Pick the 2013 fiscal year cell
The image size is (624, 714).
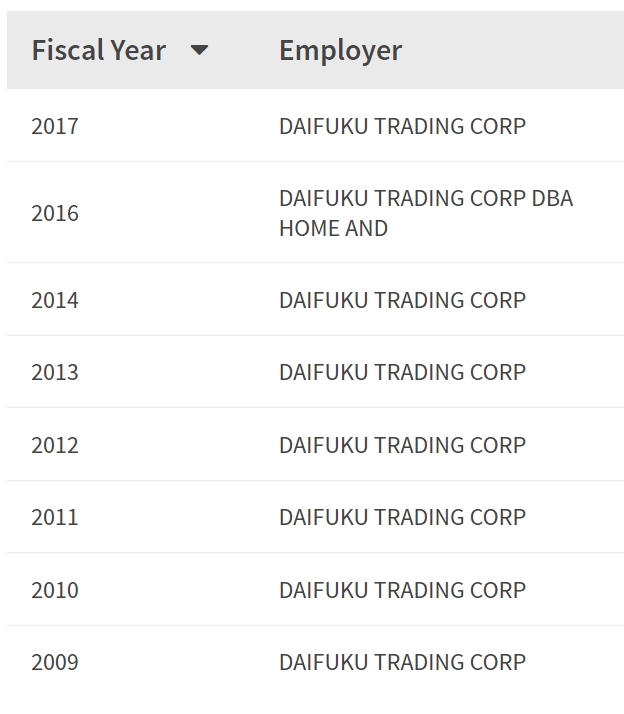tap(55, 372)
